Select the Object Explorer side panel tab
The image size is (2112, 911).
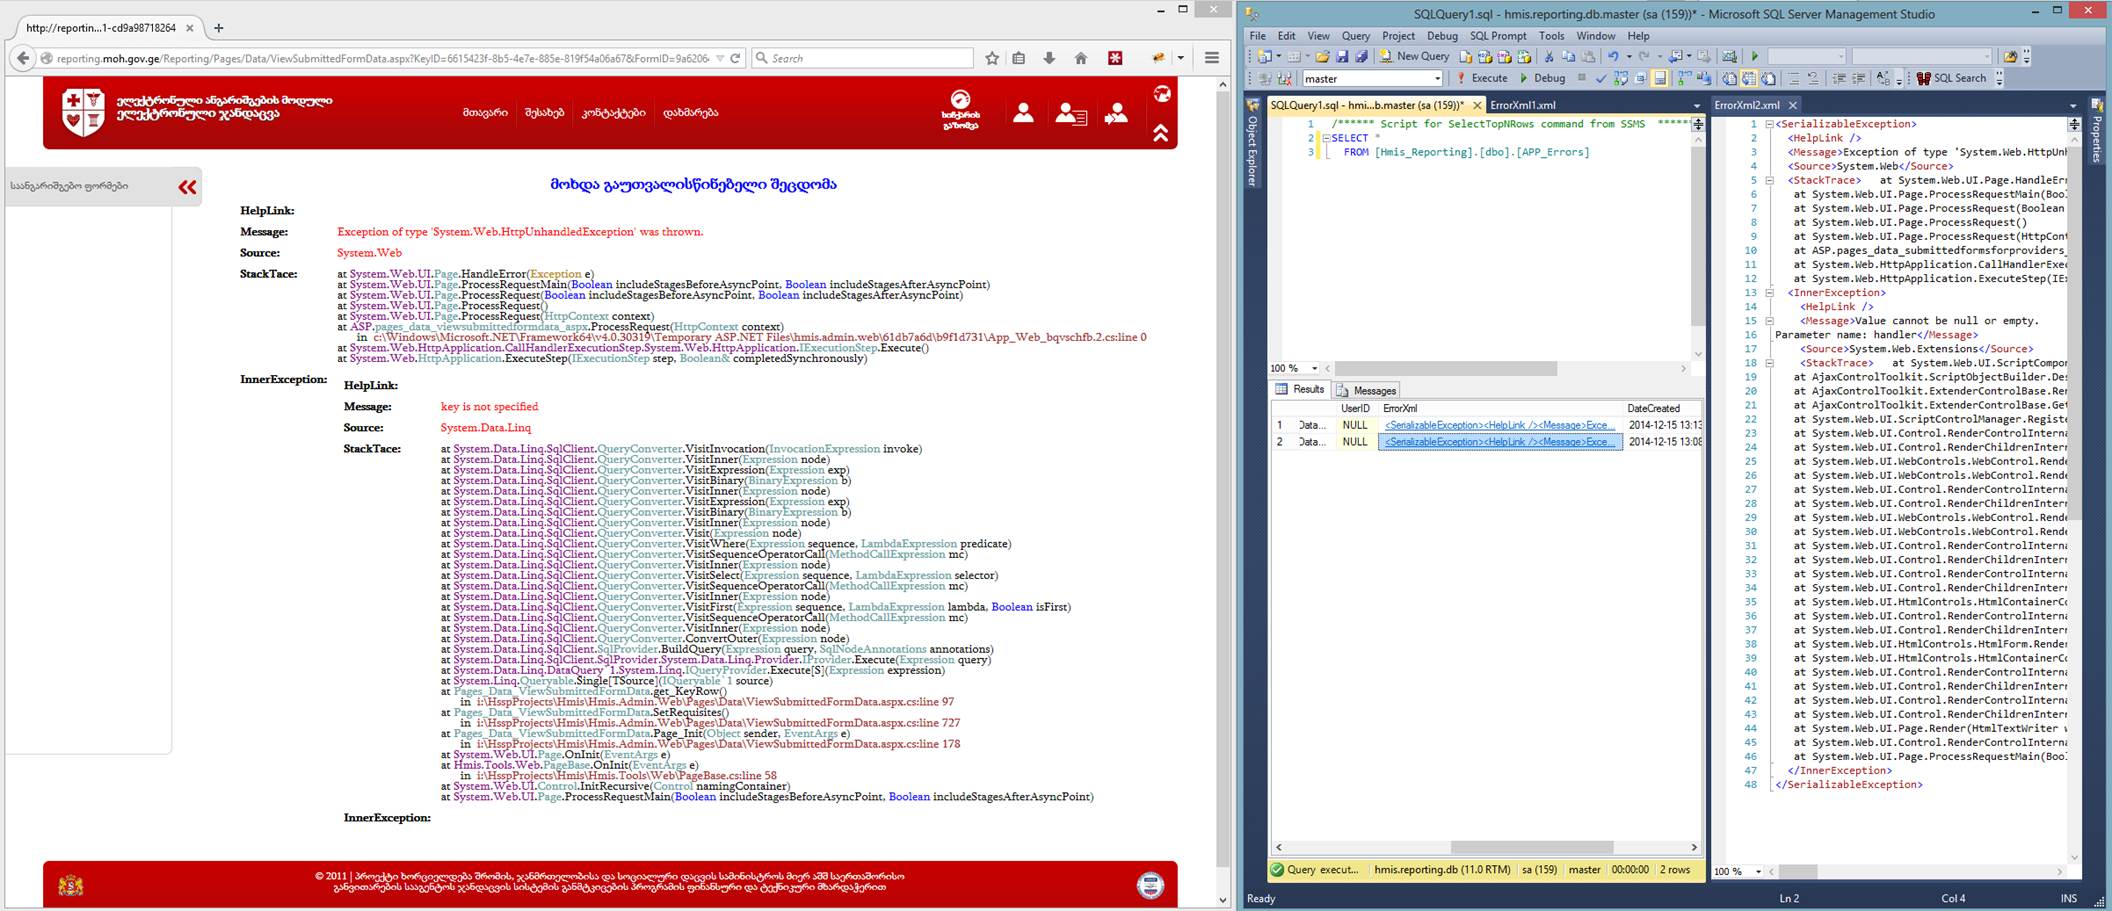tap(1251, 150)
